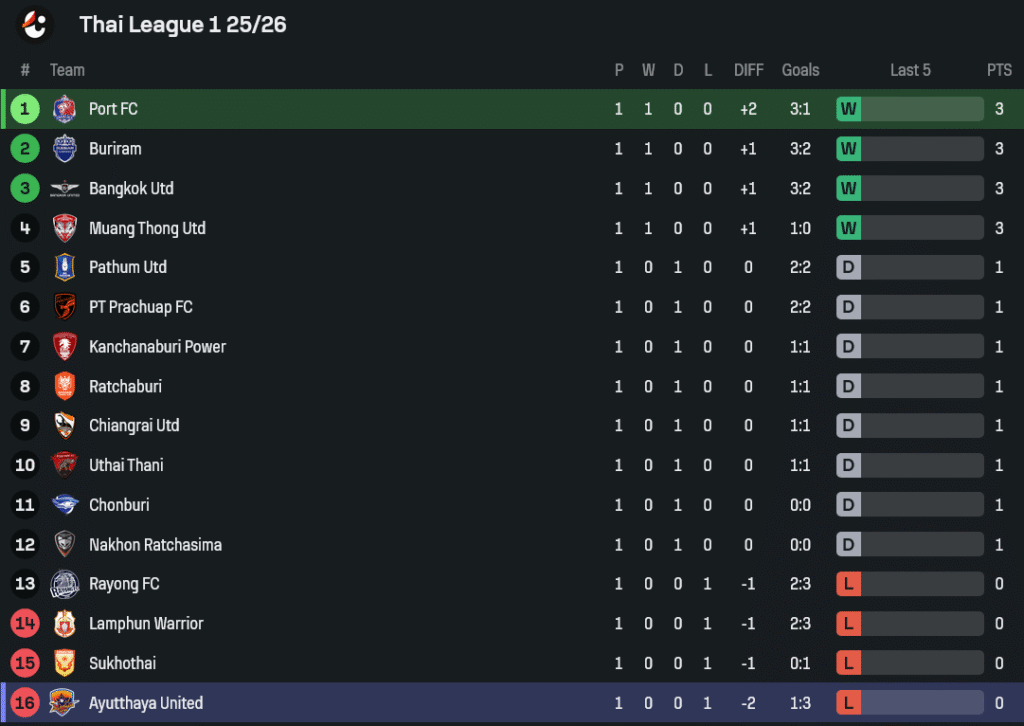
Task: Click the Thai League 1 25/26 title
Action: tap(183, 25)
